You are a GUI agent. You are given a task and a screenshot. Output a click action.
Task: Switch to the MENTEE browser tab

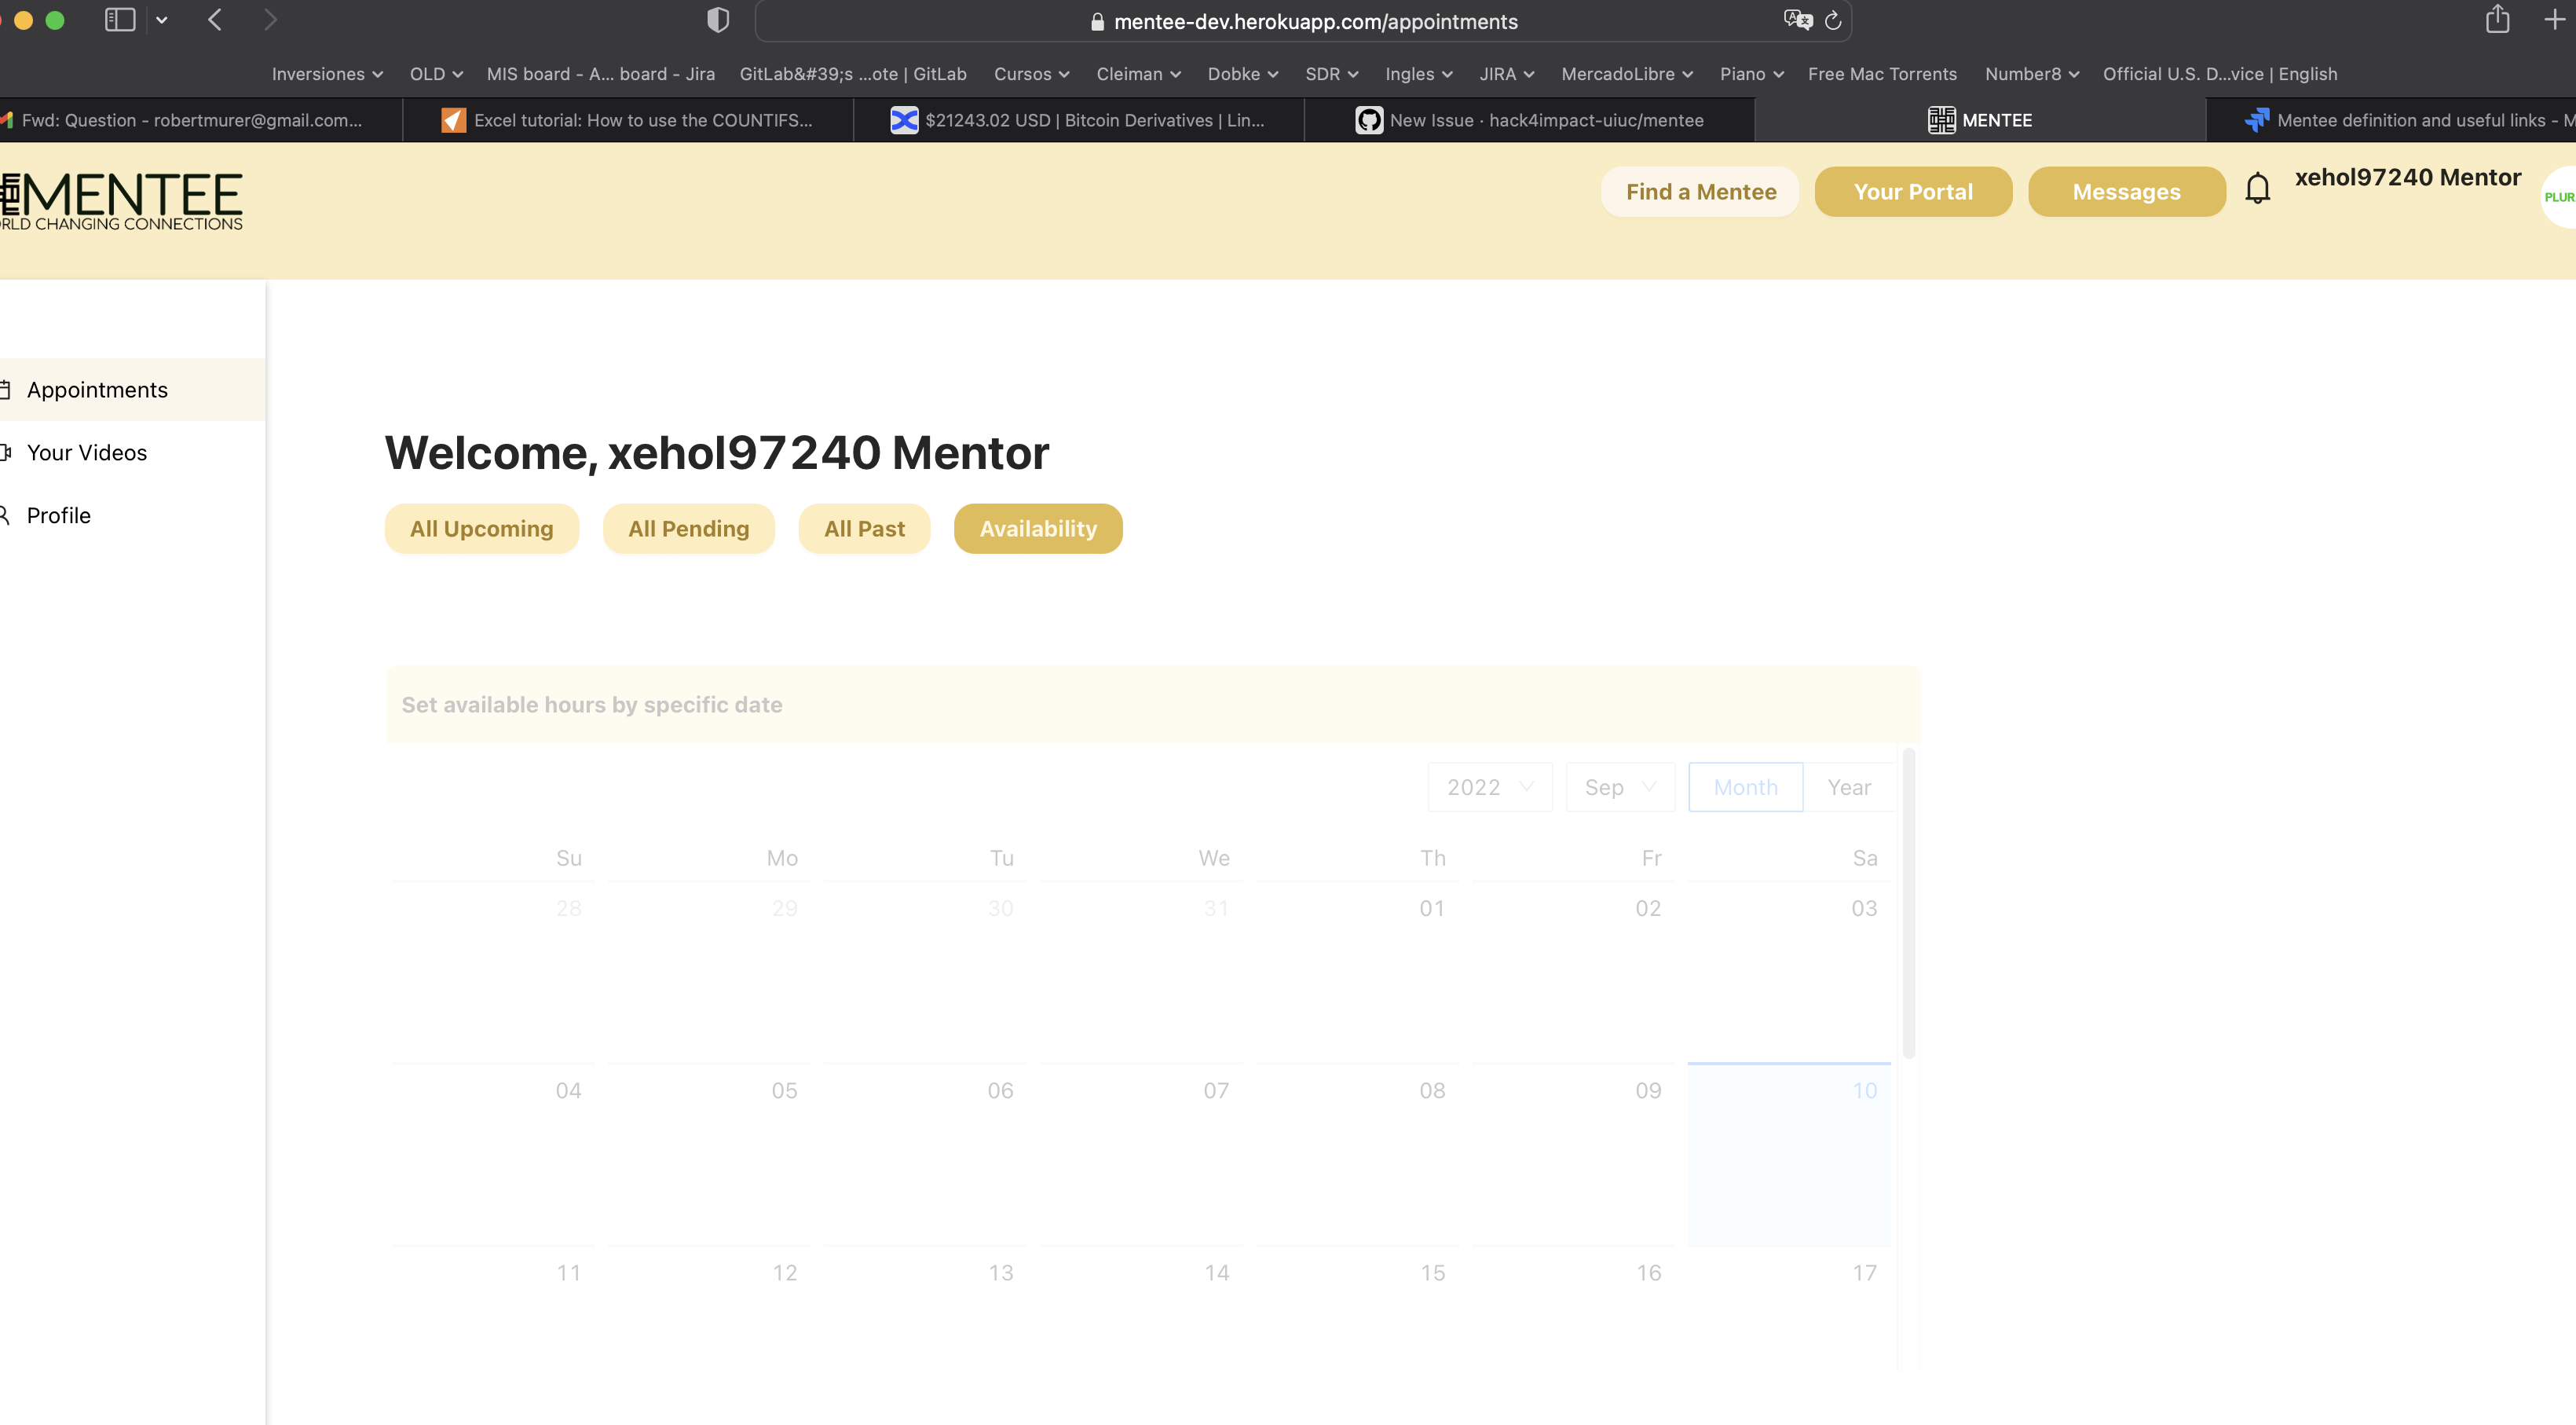coord(1981,119)
